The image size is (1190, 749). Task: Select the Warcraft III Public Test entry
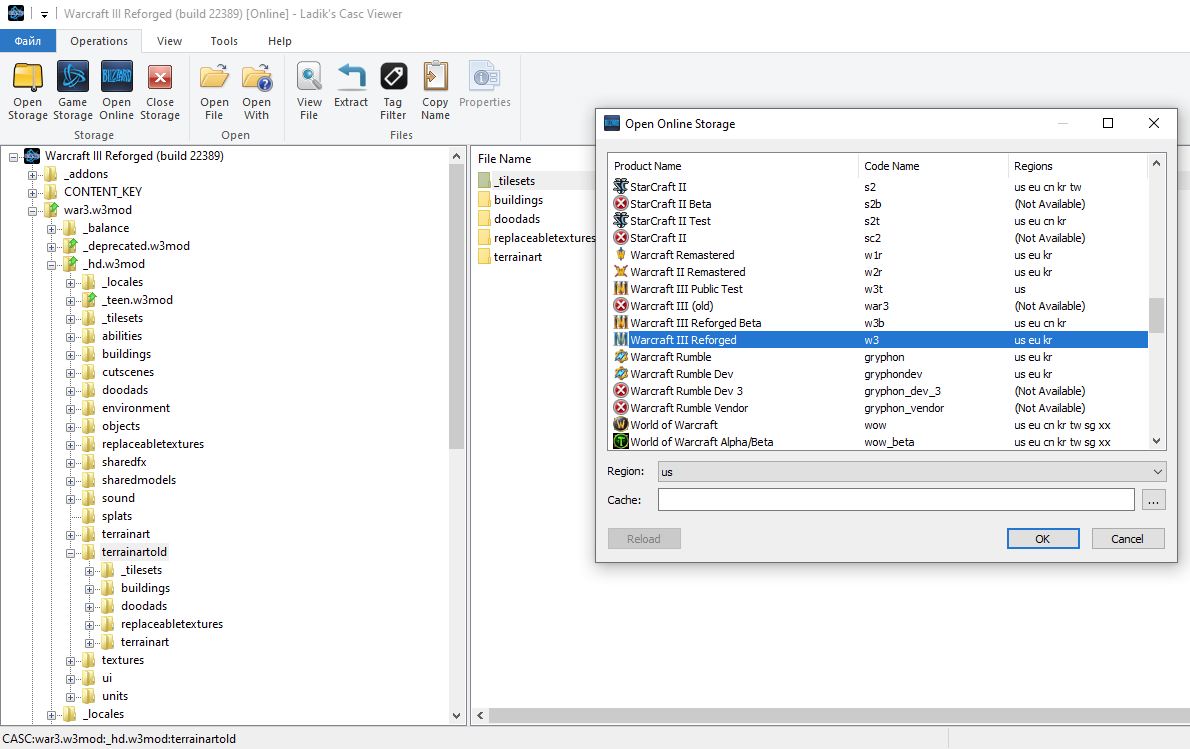[880, 289]
